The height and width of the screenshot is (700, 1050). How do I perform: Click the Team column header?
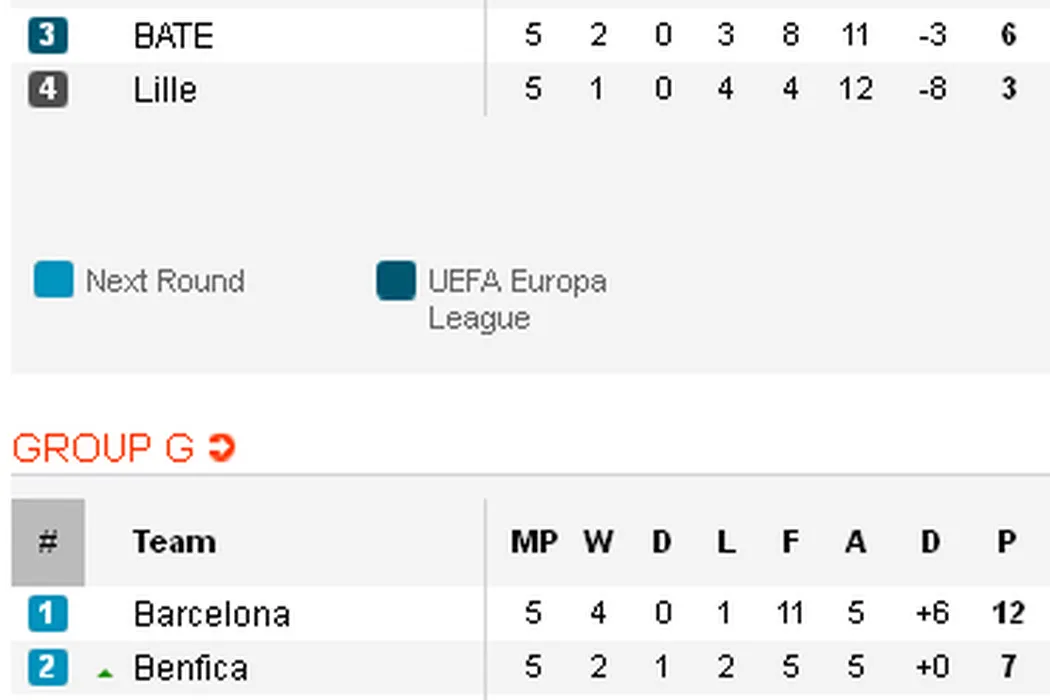(x=174, y=542)
